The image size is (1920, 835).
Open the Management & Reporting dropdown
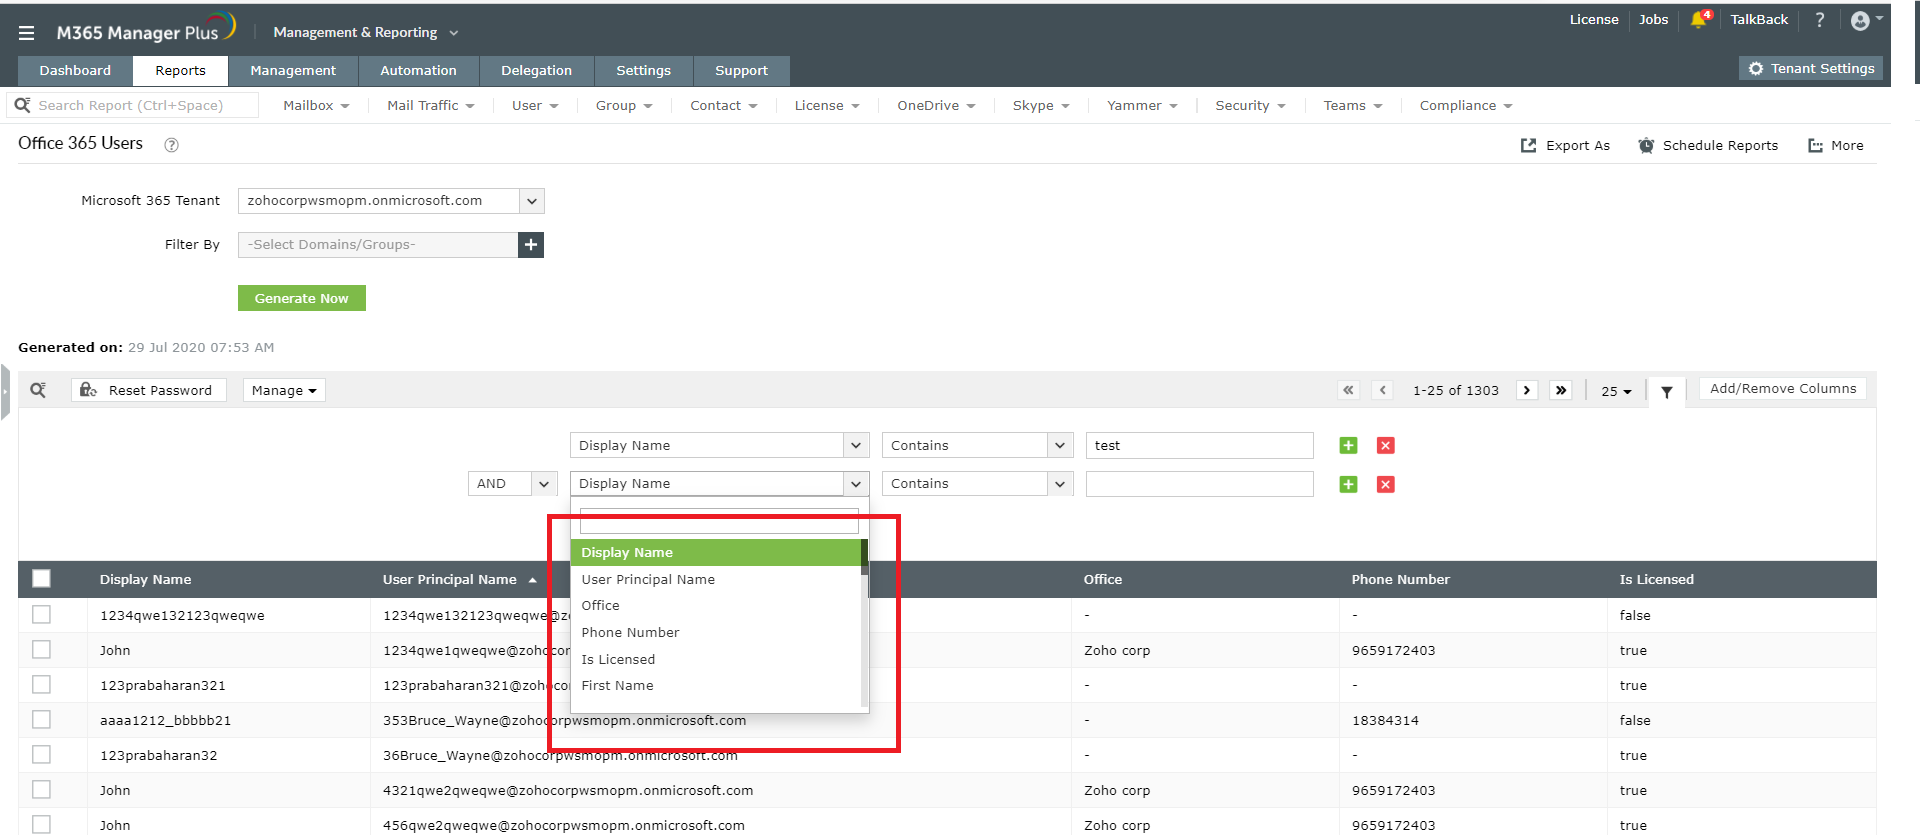(365, 33)
